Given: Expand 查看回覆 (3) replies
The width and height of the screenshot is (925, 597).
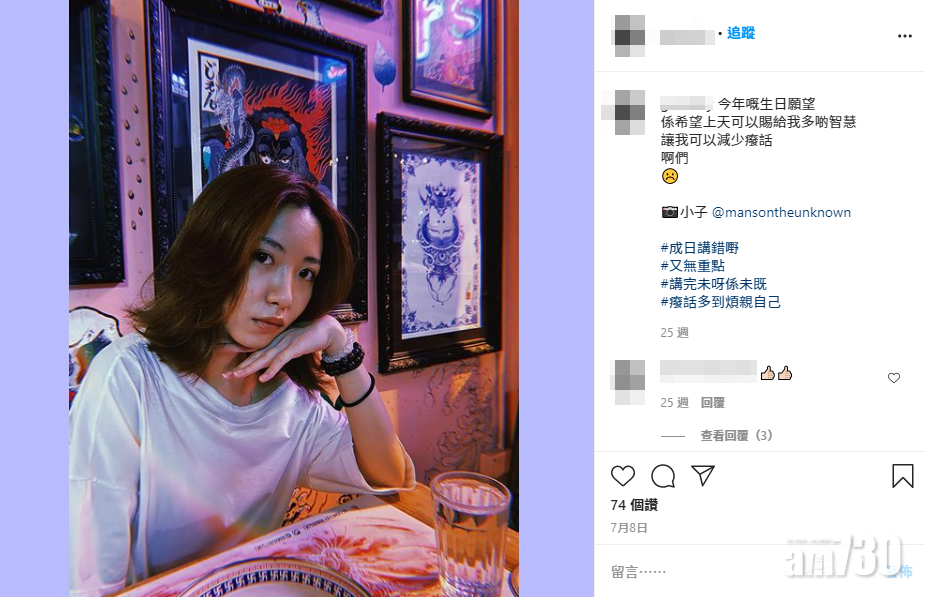Looking at the screenshot, I should pos(736,435).
